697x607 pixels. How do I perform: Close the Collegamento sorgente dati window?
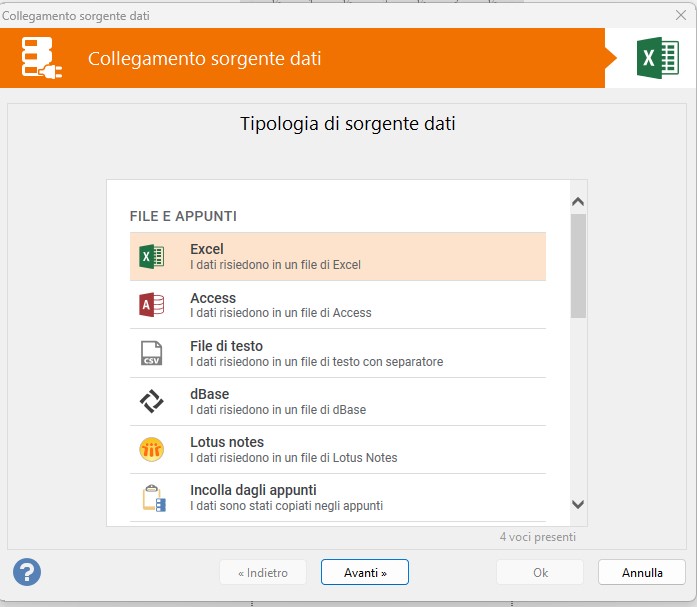(681, 15)
